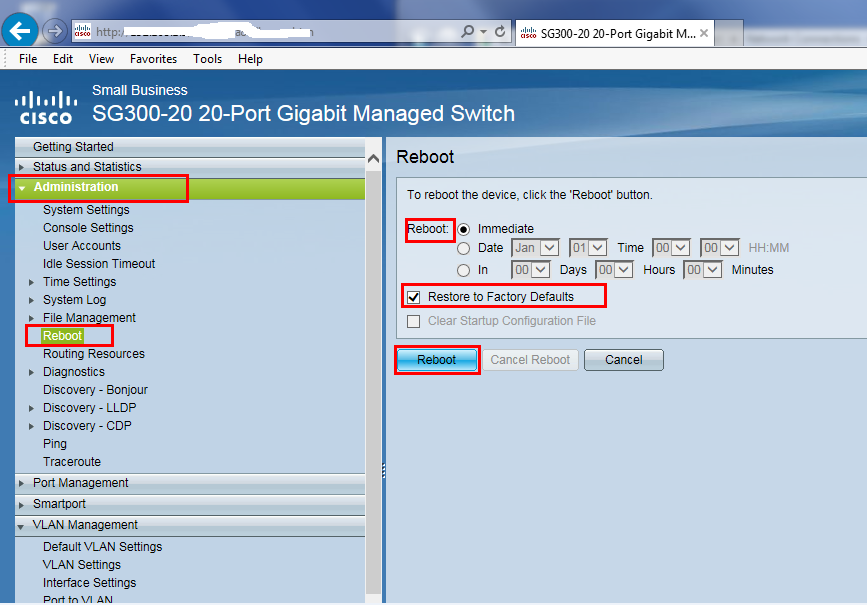
Task: Toggle Restore to Factory Defaults checkbox
Action: pos(414,297)
